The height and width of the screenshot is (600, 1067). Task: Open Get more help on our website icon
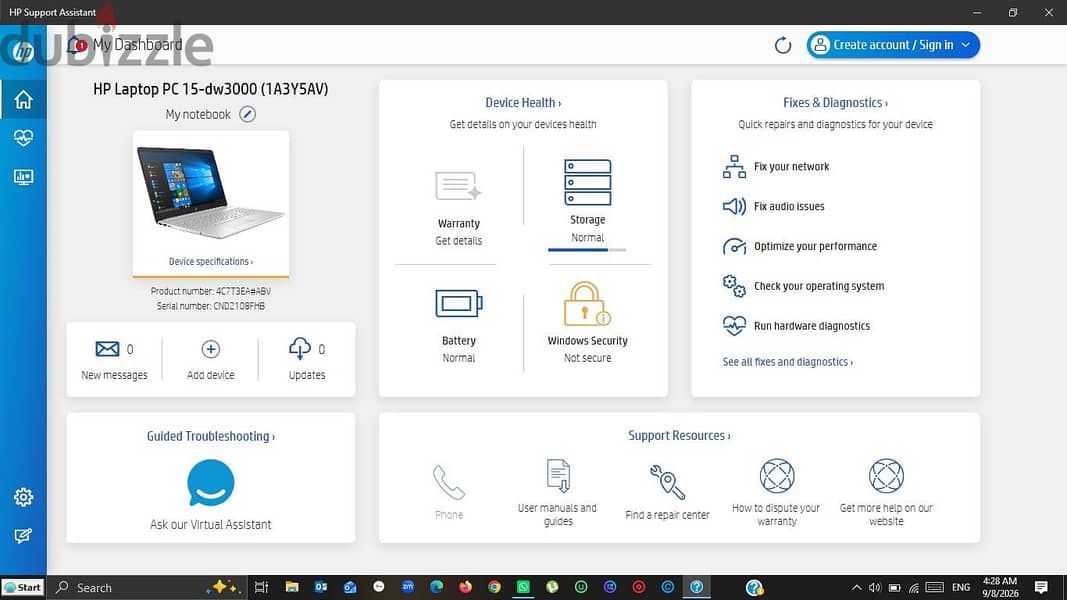(886, 476)
